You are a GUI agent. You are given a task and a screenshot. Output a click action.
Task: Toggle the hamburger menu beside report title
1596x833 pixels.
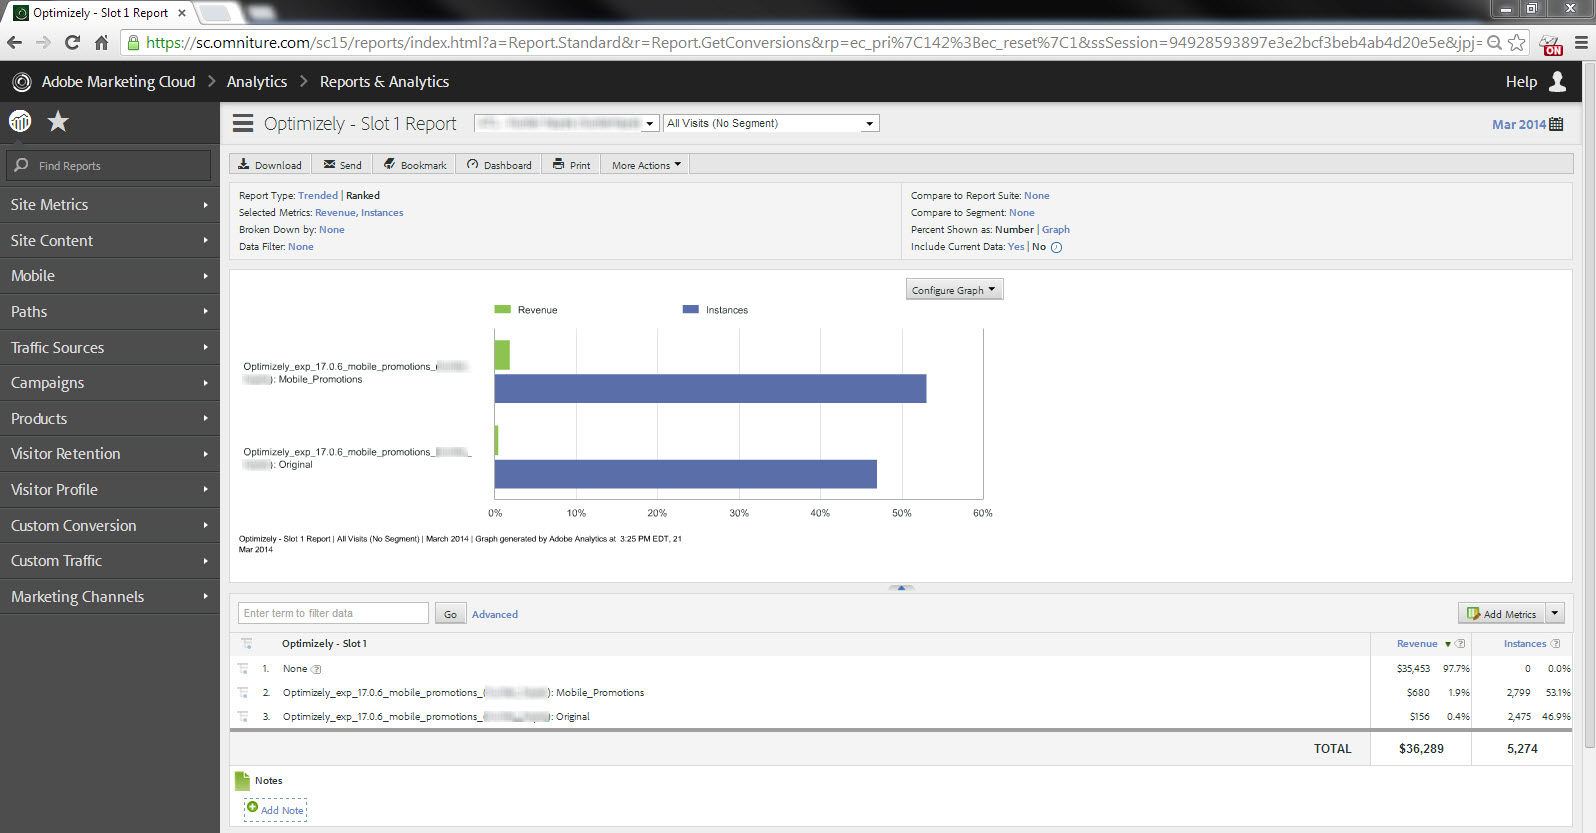pyautogui.click(x=243, y=123)
